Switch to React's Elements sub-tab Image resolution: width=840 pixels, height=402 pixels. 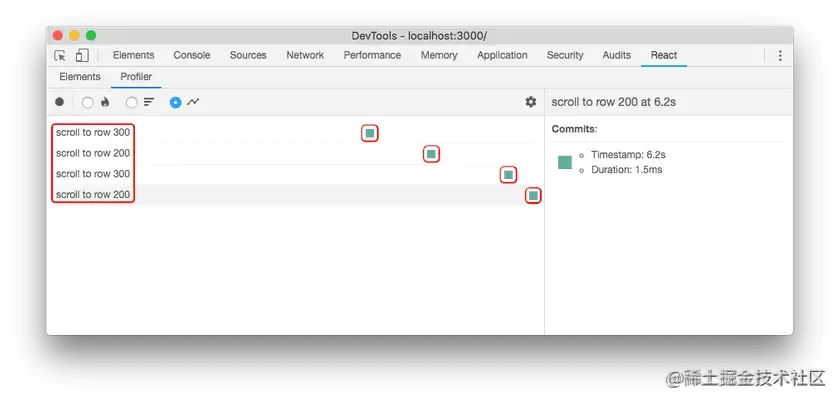80,77
